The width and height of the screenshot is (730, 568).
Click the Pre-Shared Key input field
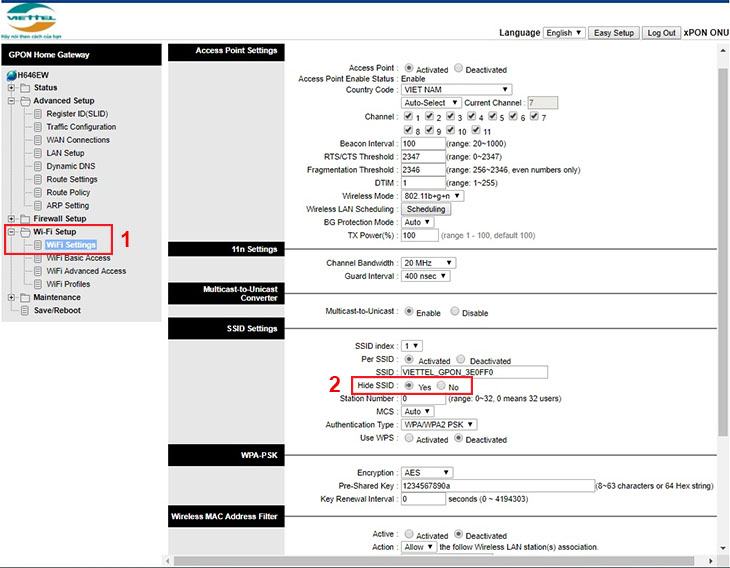point(498,486)
